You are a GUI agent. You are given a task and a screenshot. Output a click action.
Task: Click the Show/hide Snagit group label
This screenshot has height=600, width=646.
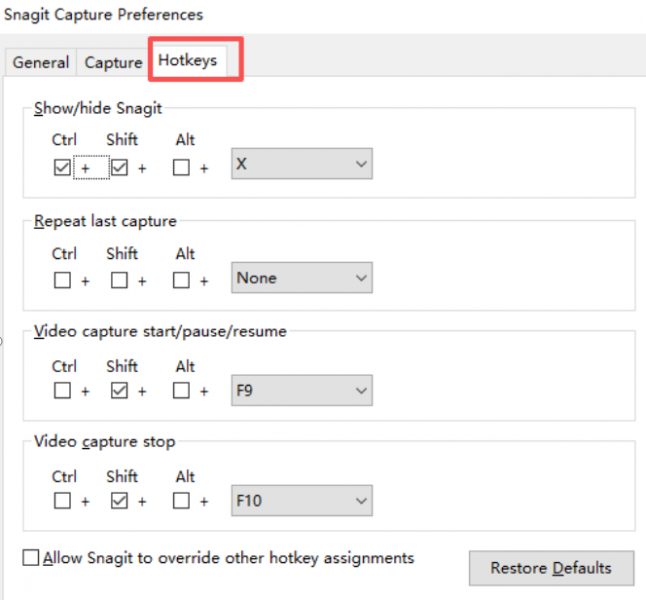tap(98, 108)
